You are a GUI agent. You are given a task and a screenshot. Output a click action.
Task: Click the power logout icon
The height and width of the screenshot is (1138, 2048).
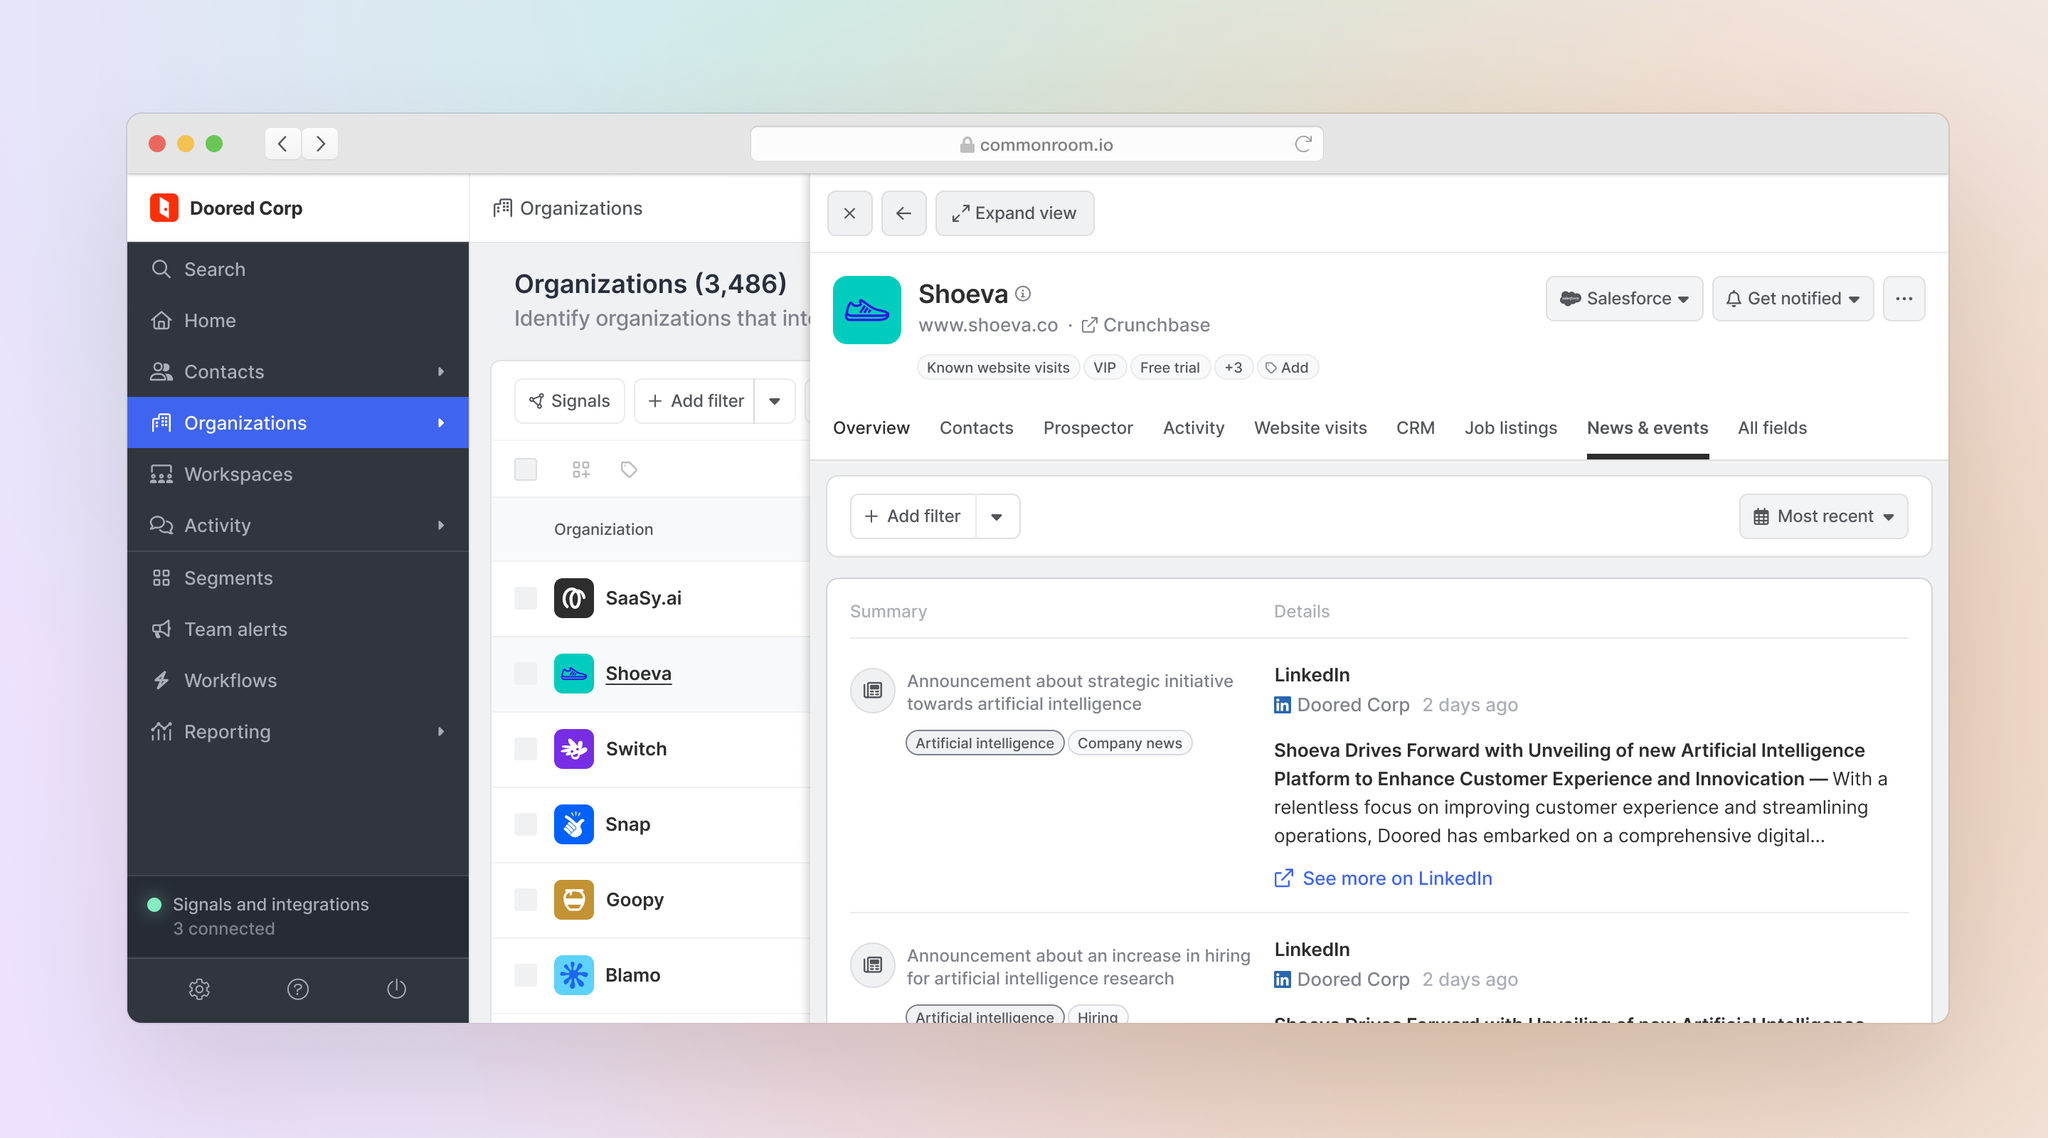[396, 989]
